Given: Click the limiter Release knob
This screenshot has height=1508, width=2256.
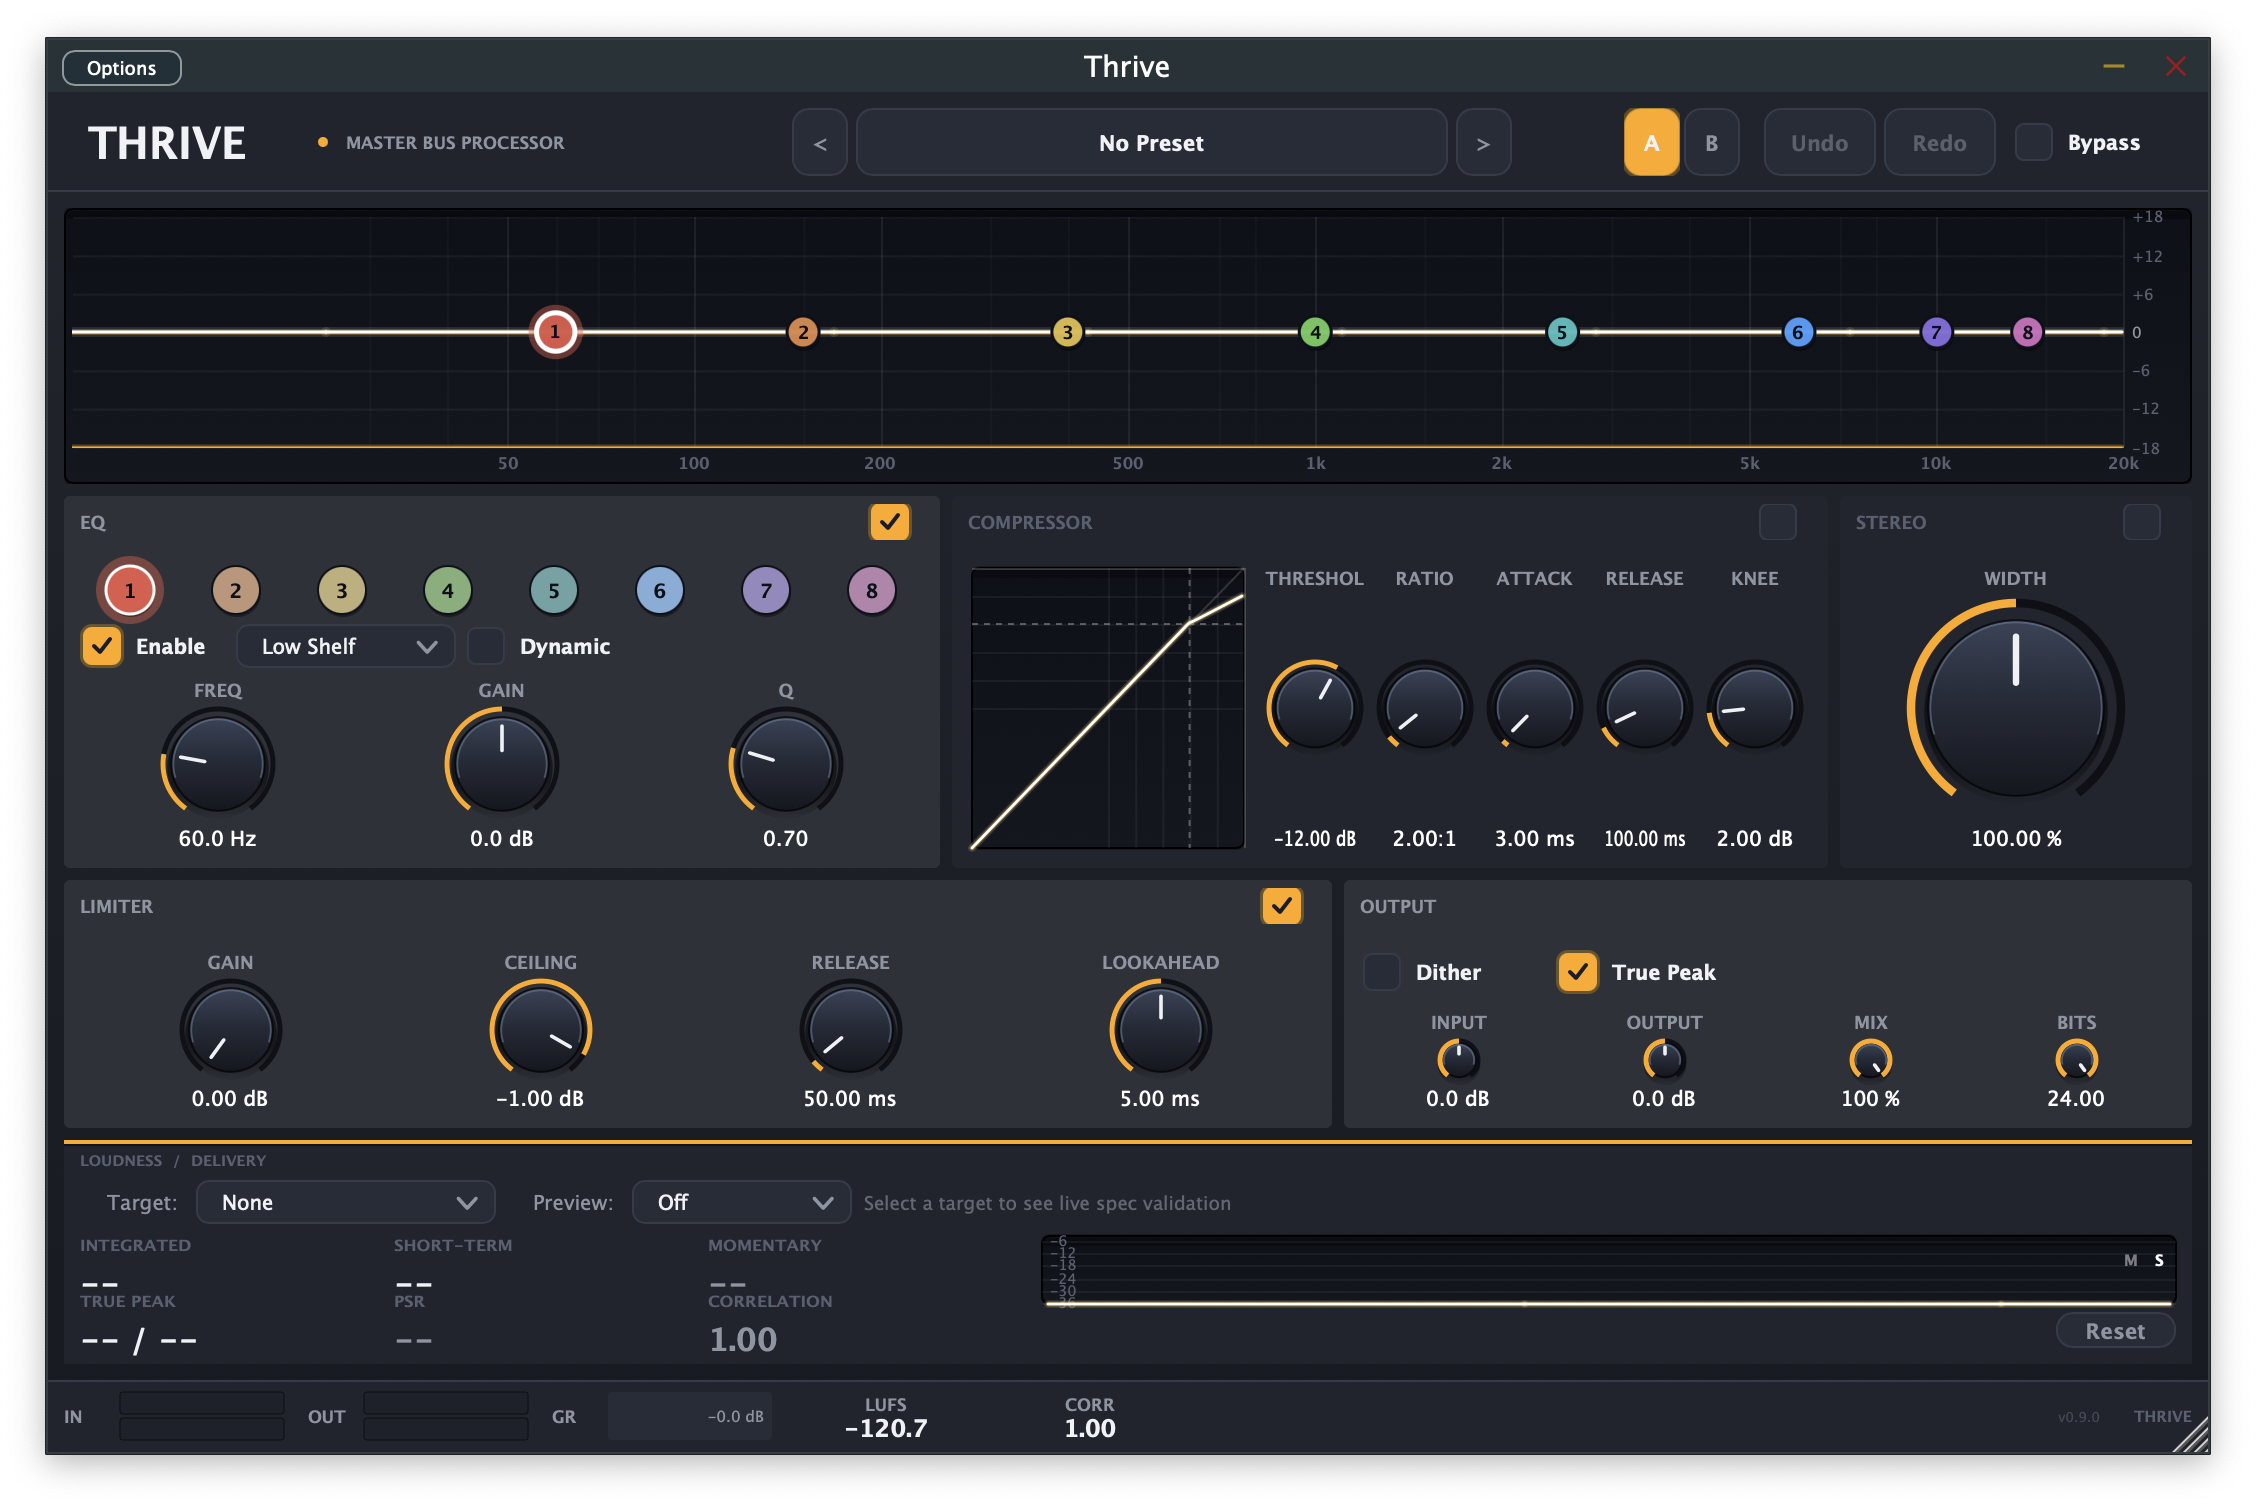Looking at the screenshot, I should coord(851,1030).
